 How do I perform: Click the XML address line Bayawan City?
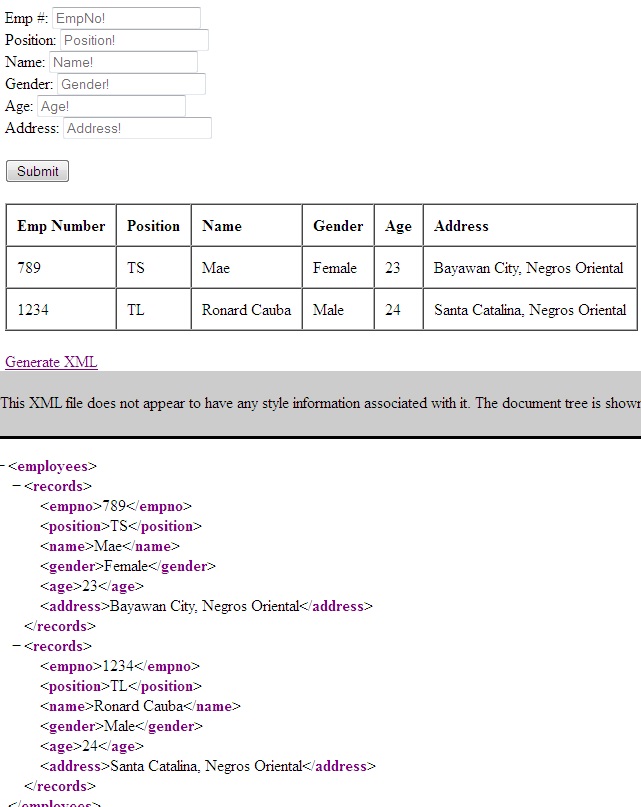[x=206, y=606]
